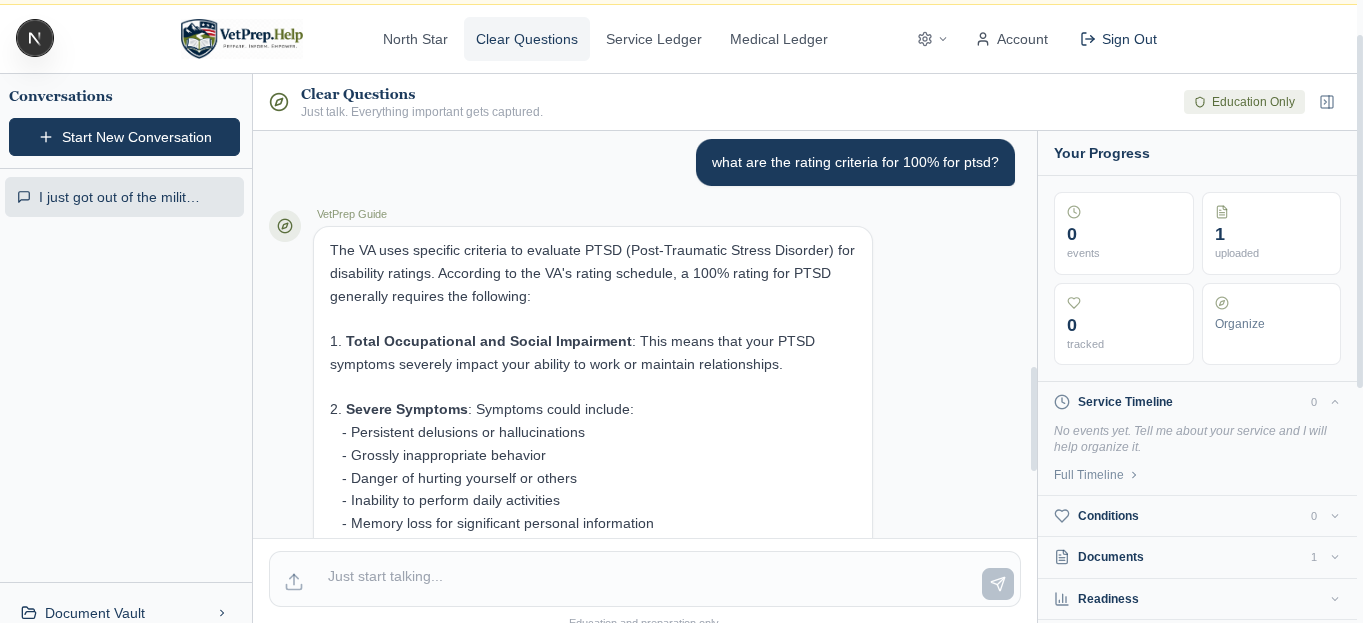Click the Education Only shield badge
This screenshot has width=1363, height=623.
click(1244, 102)
